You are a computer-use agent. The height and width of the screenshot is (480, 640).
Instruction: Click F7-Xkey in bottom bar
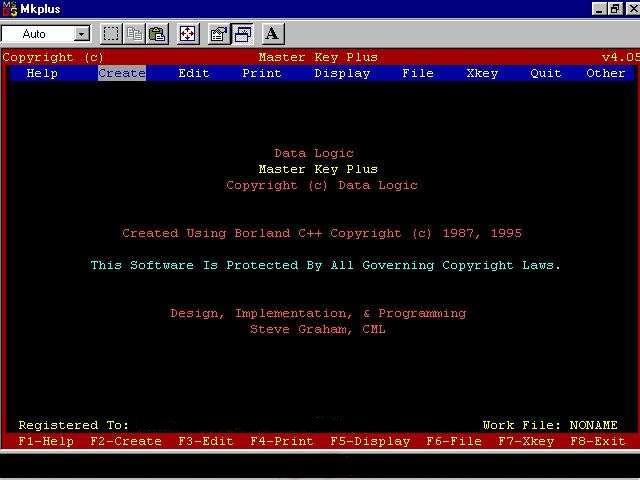coord(526,441)
